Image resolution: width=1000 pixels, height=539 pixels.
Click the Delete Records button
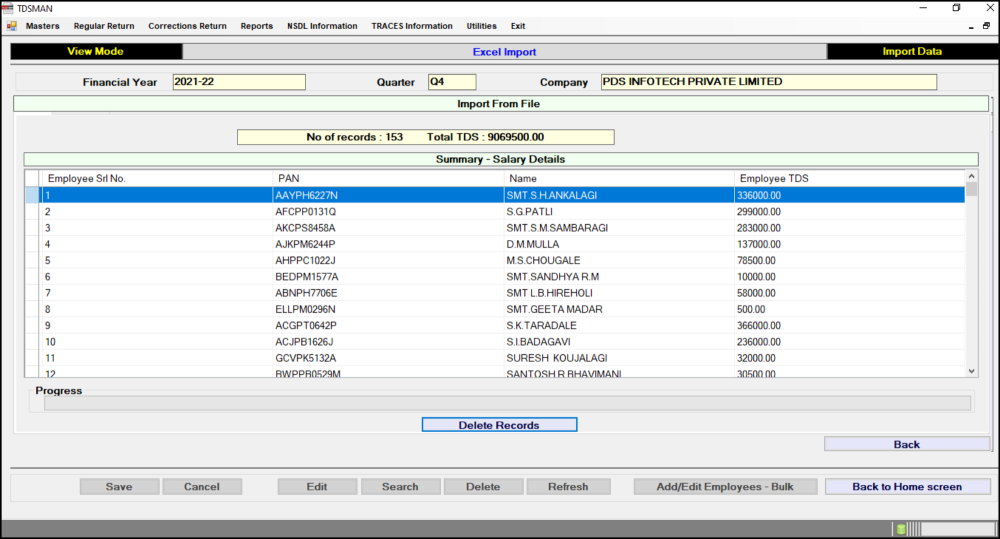[x=499, y=425]
